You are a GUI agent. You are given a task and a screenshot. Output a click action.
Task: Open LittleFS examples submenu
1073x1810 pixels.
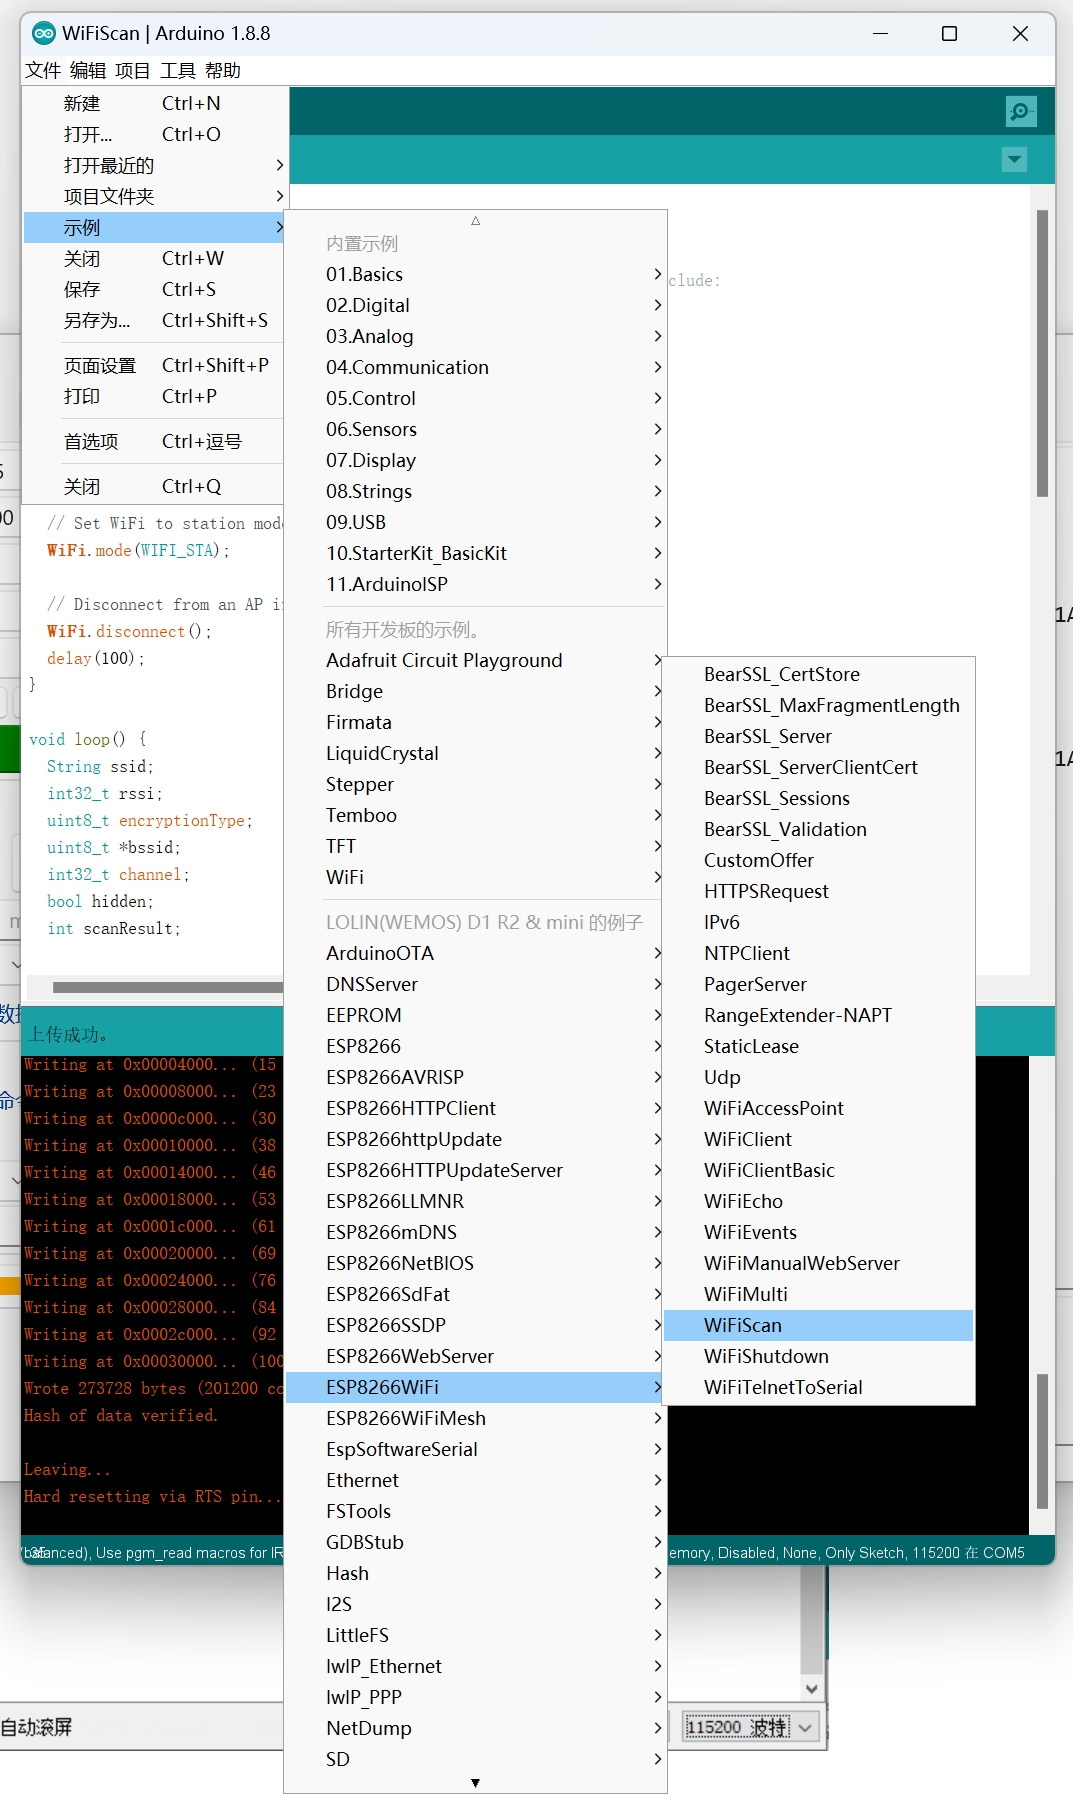coord(475,1635)
